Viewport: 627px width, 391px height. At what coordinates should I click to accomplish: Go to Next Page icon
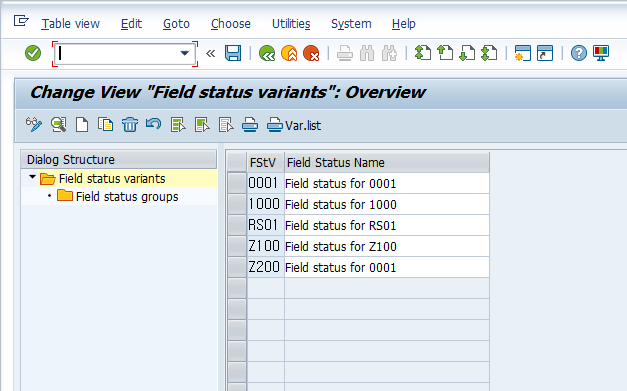(x=467, y=53)
